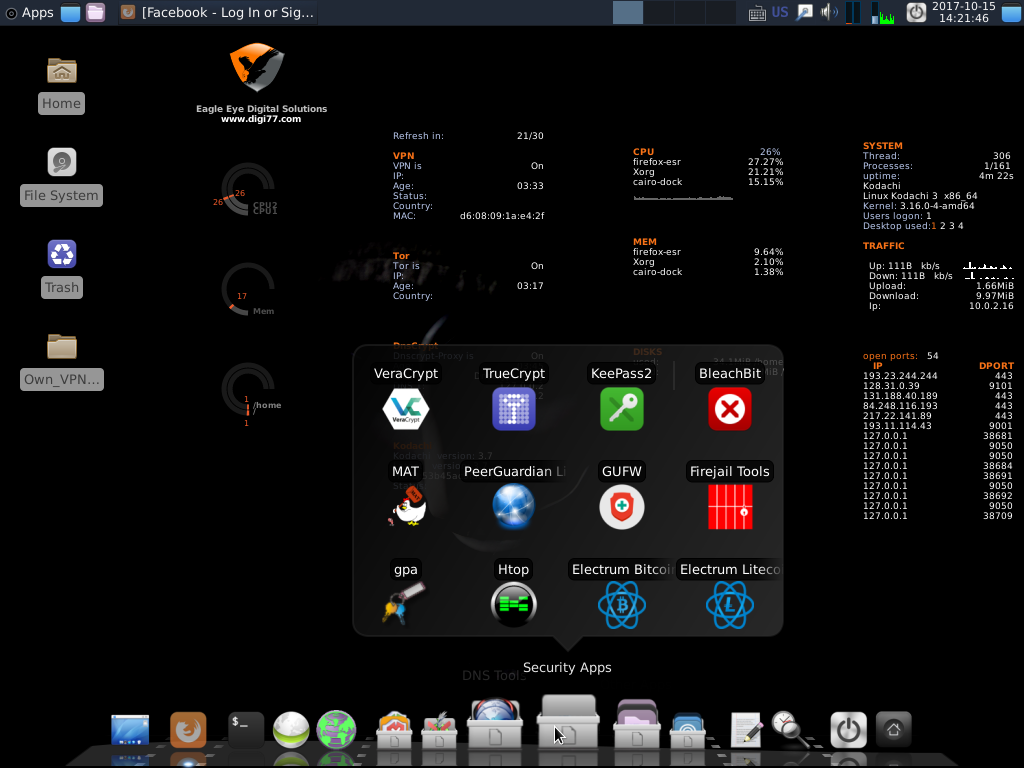This screenshot has height=768, width=1024.
Task: Open the DNS Tools stack in dock
Action: pos(495,724)
